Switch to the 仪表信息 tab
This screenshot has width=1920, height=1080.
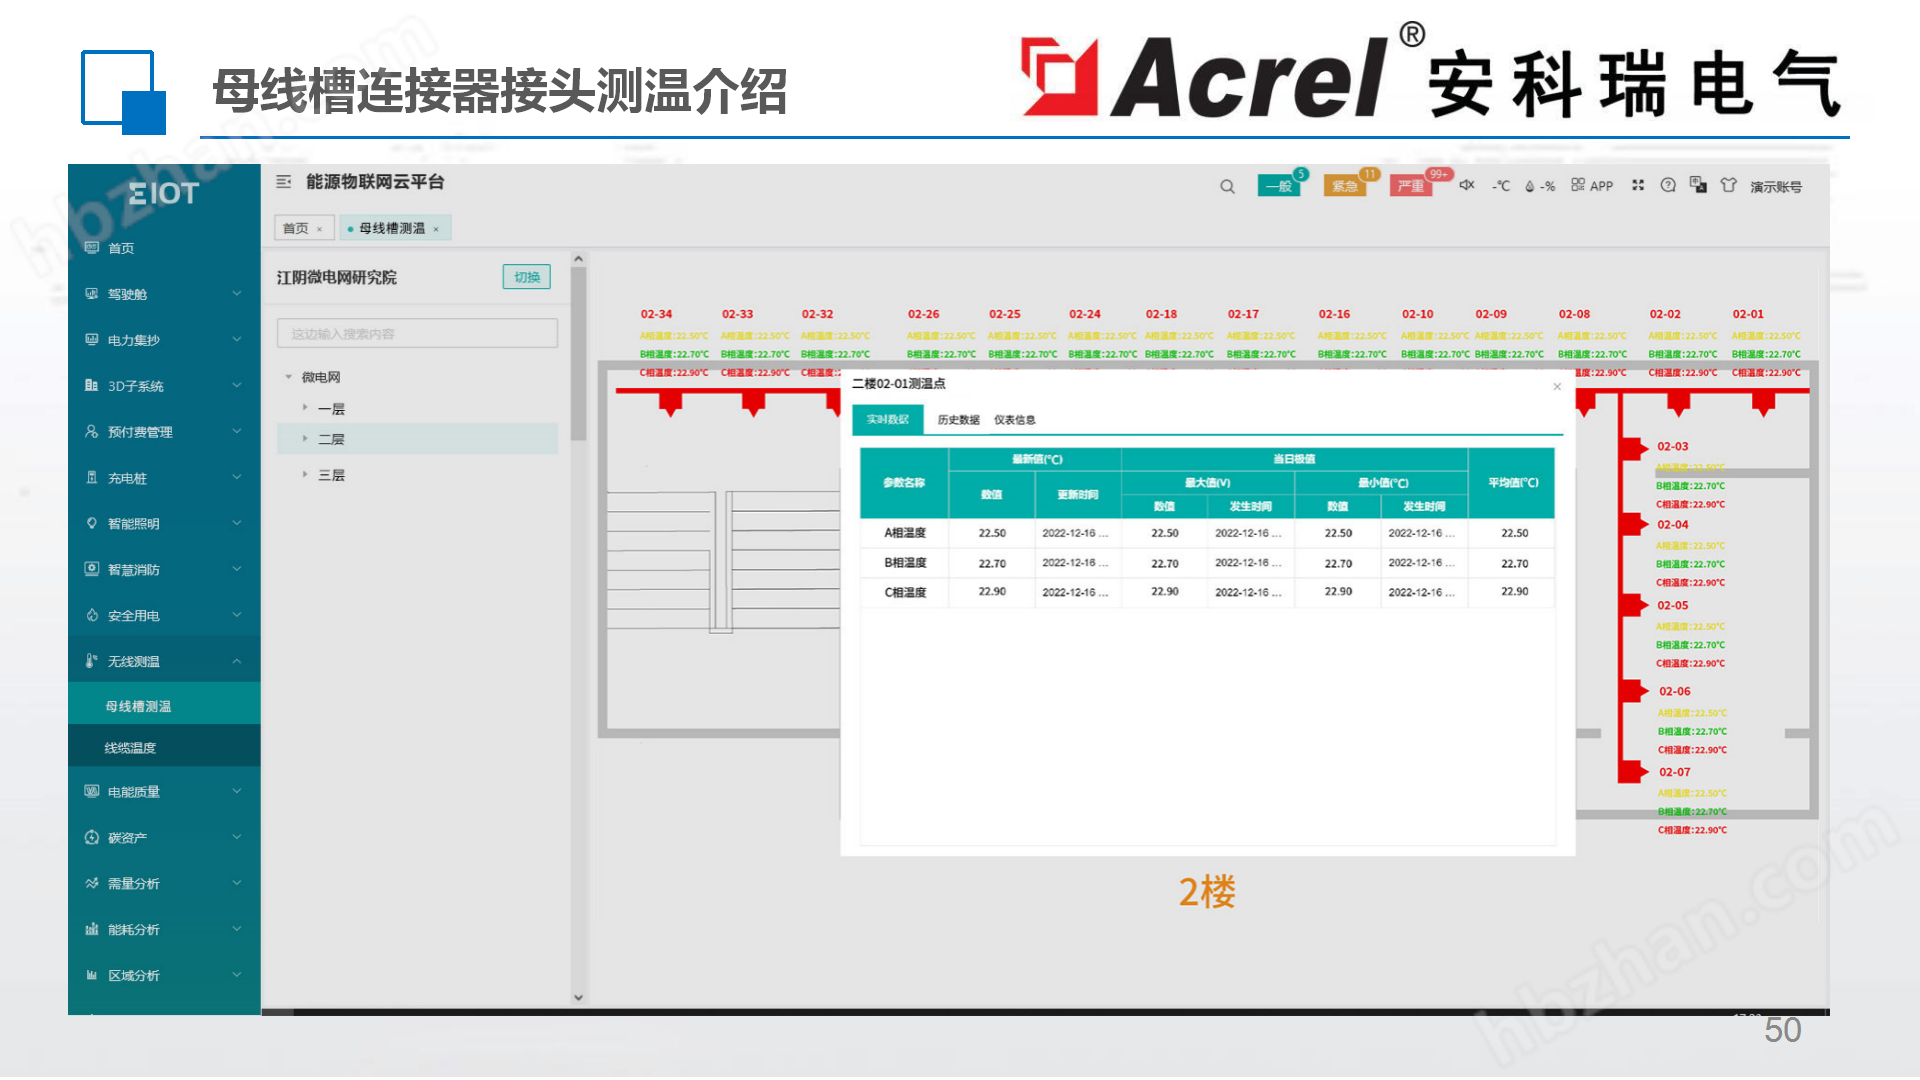pos(1014,420)
